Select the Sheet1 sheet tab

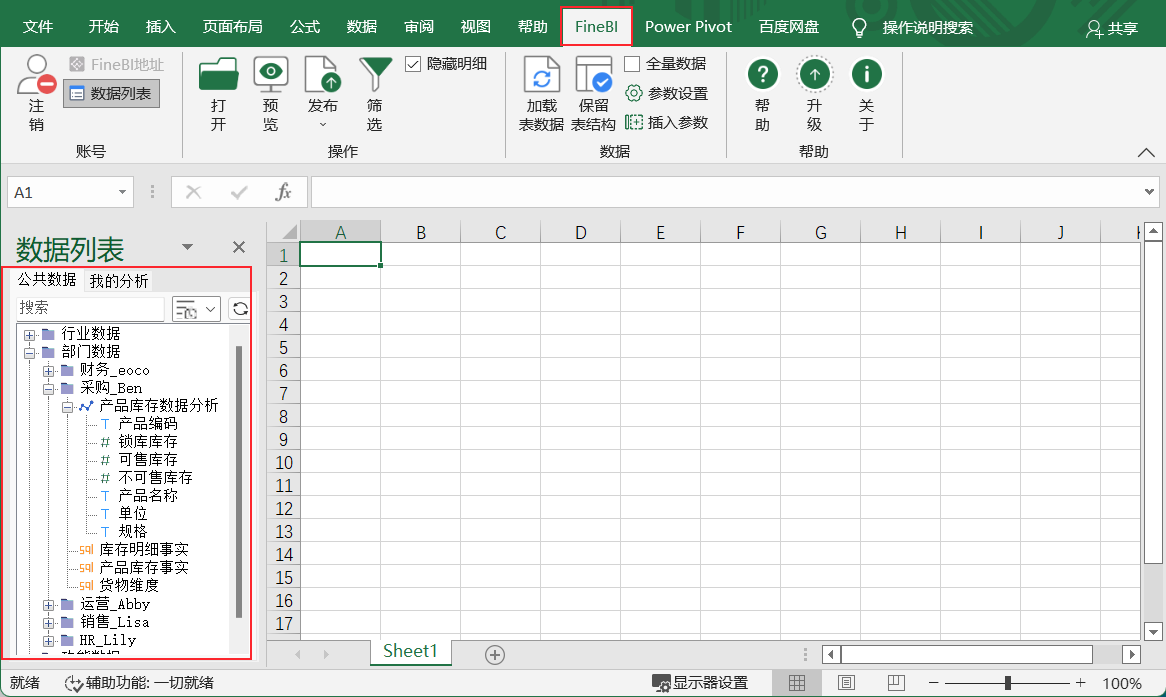tap(410, 652)
